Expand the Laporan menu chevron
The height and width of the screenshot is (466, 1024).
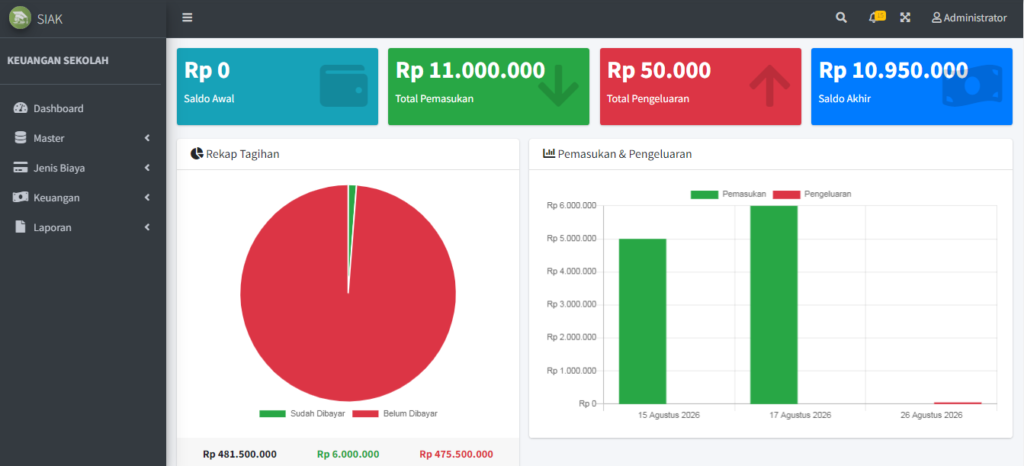pyautogui.click(x=148, y=227)
